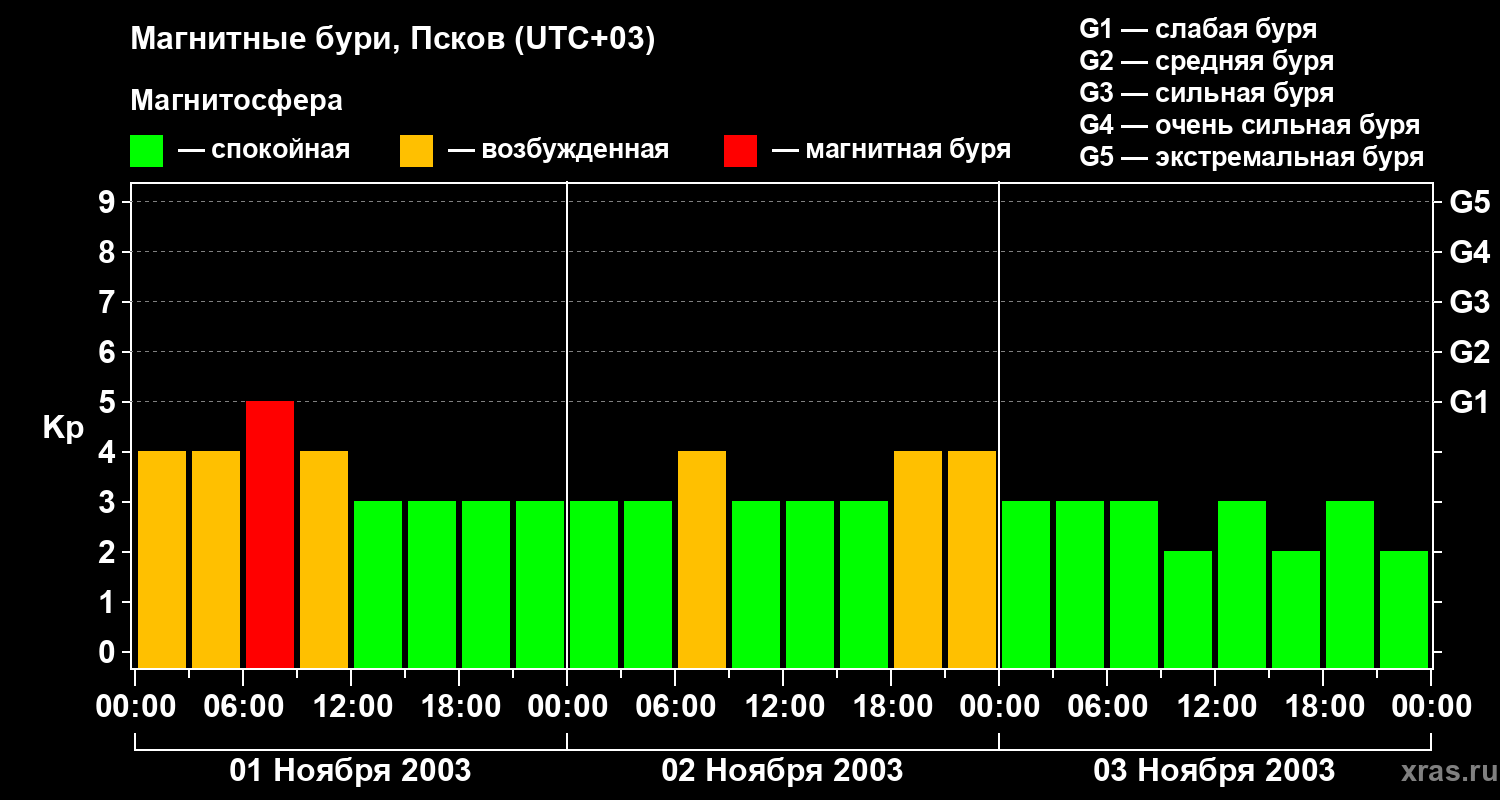Click the "01 Ноября 2003" date label
The width and height of the screenshot is (1500, 800).
coord(350,771)
